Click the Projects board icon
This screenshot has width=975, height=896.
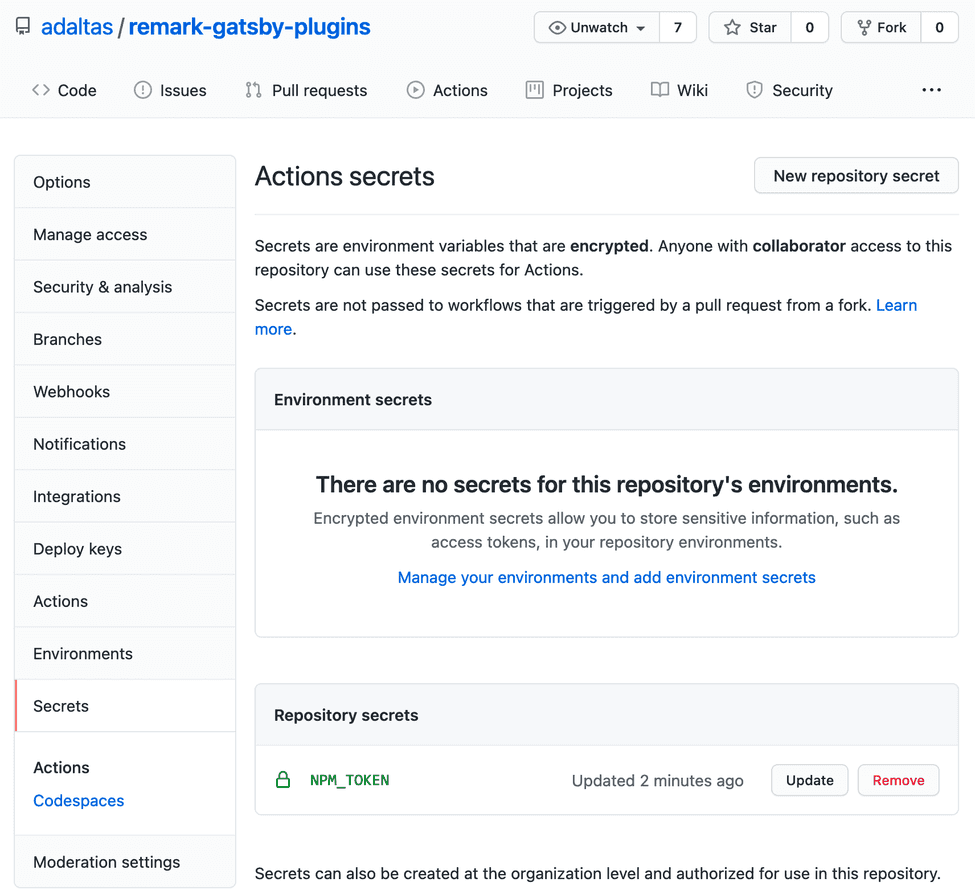click(533, 90)
